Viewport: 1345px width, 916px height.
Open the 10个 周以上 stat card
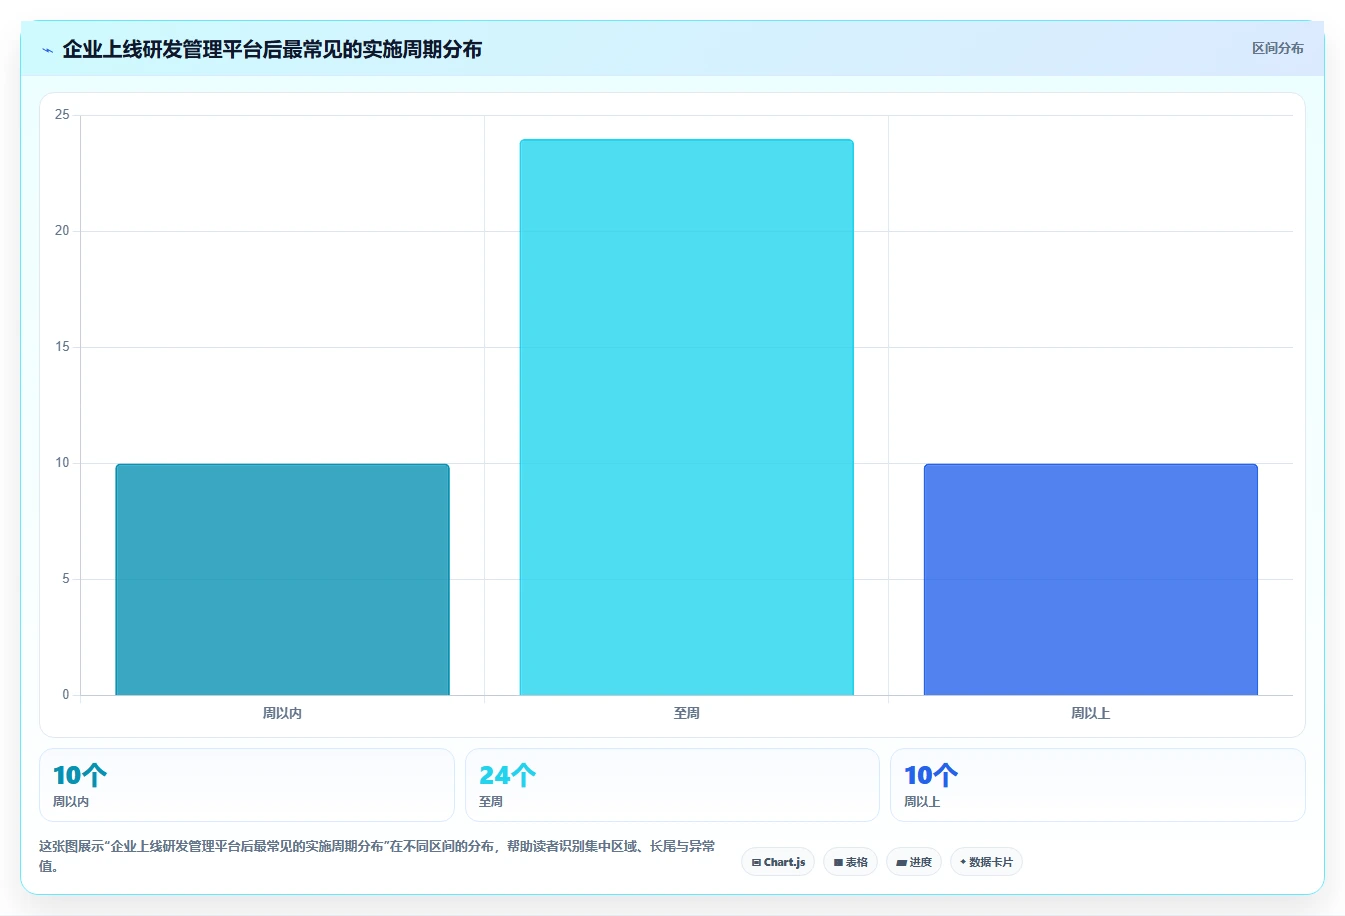click(1097, 785)
